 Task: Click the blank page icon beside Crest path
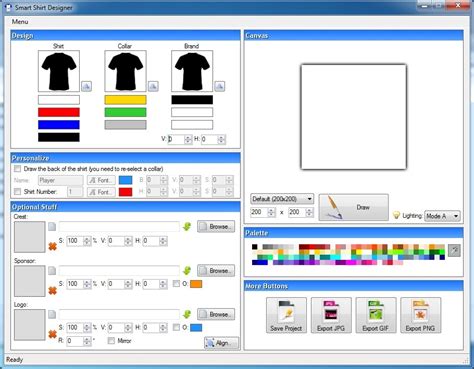[52, 226]
